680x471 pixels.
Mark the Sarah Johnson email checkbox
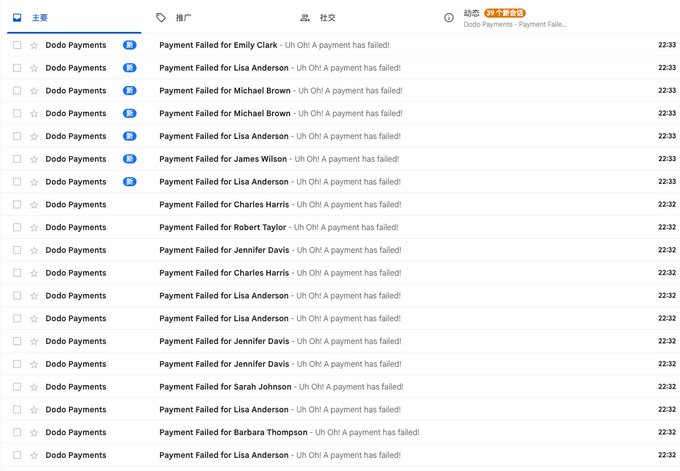click(x=17, y=387)
